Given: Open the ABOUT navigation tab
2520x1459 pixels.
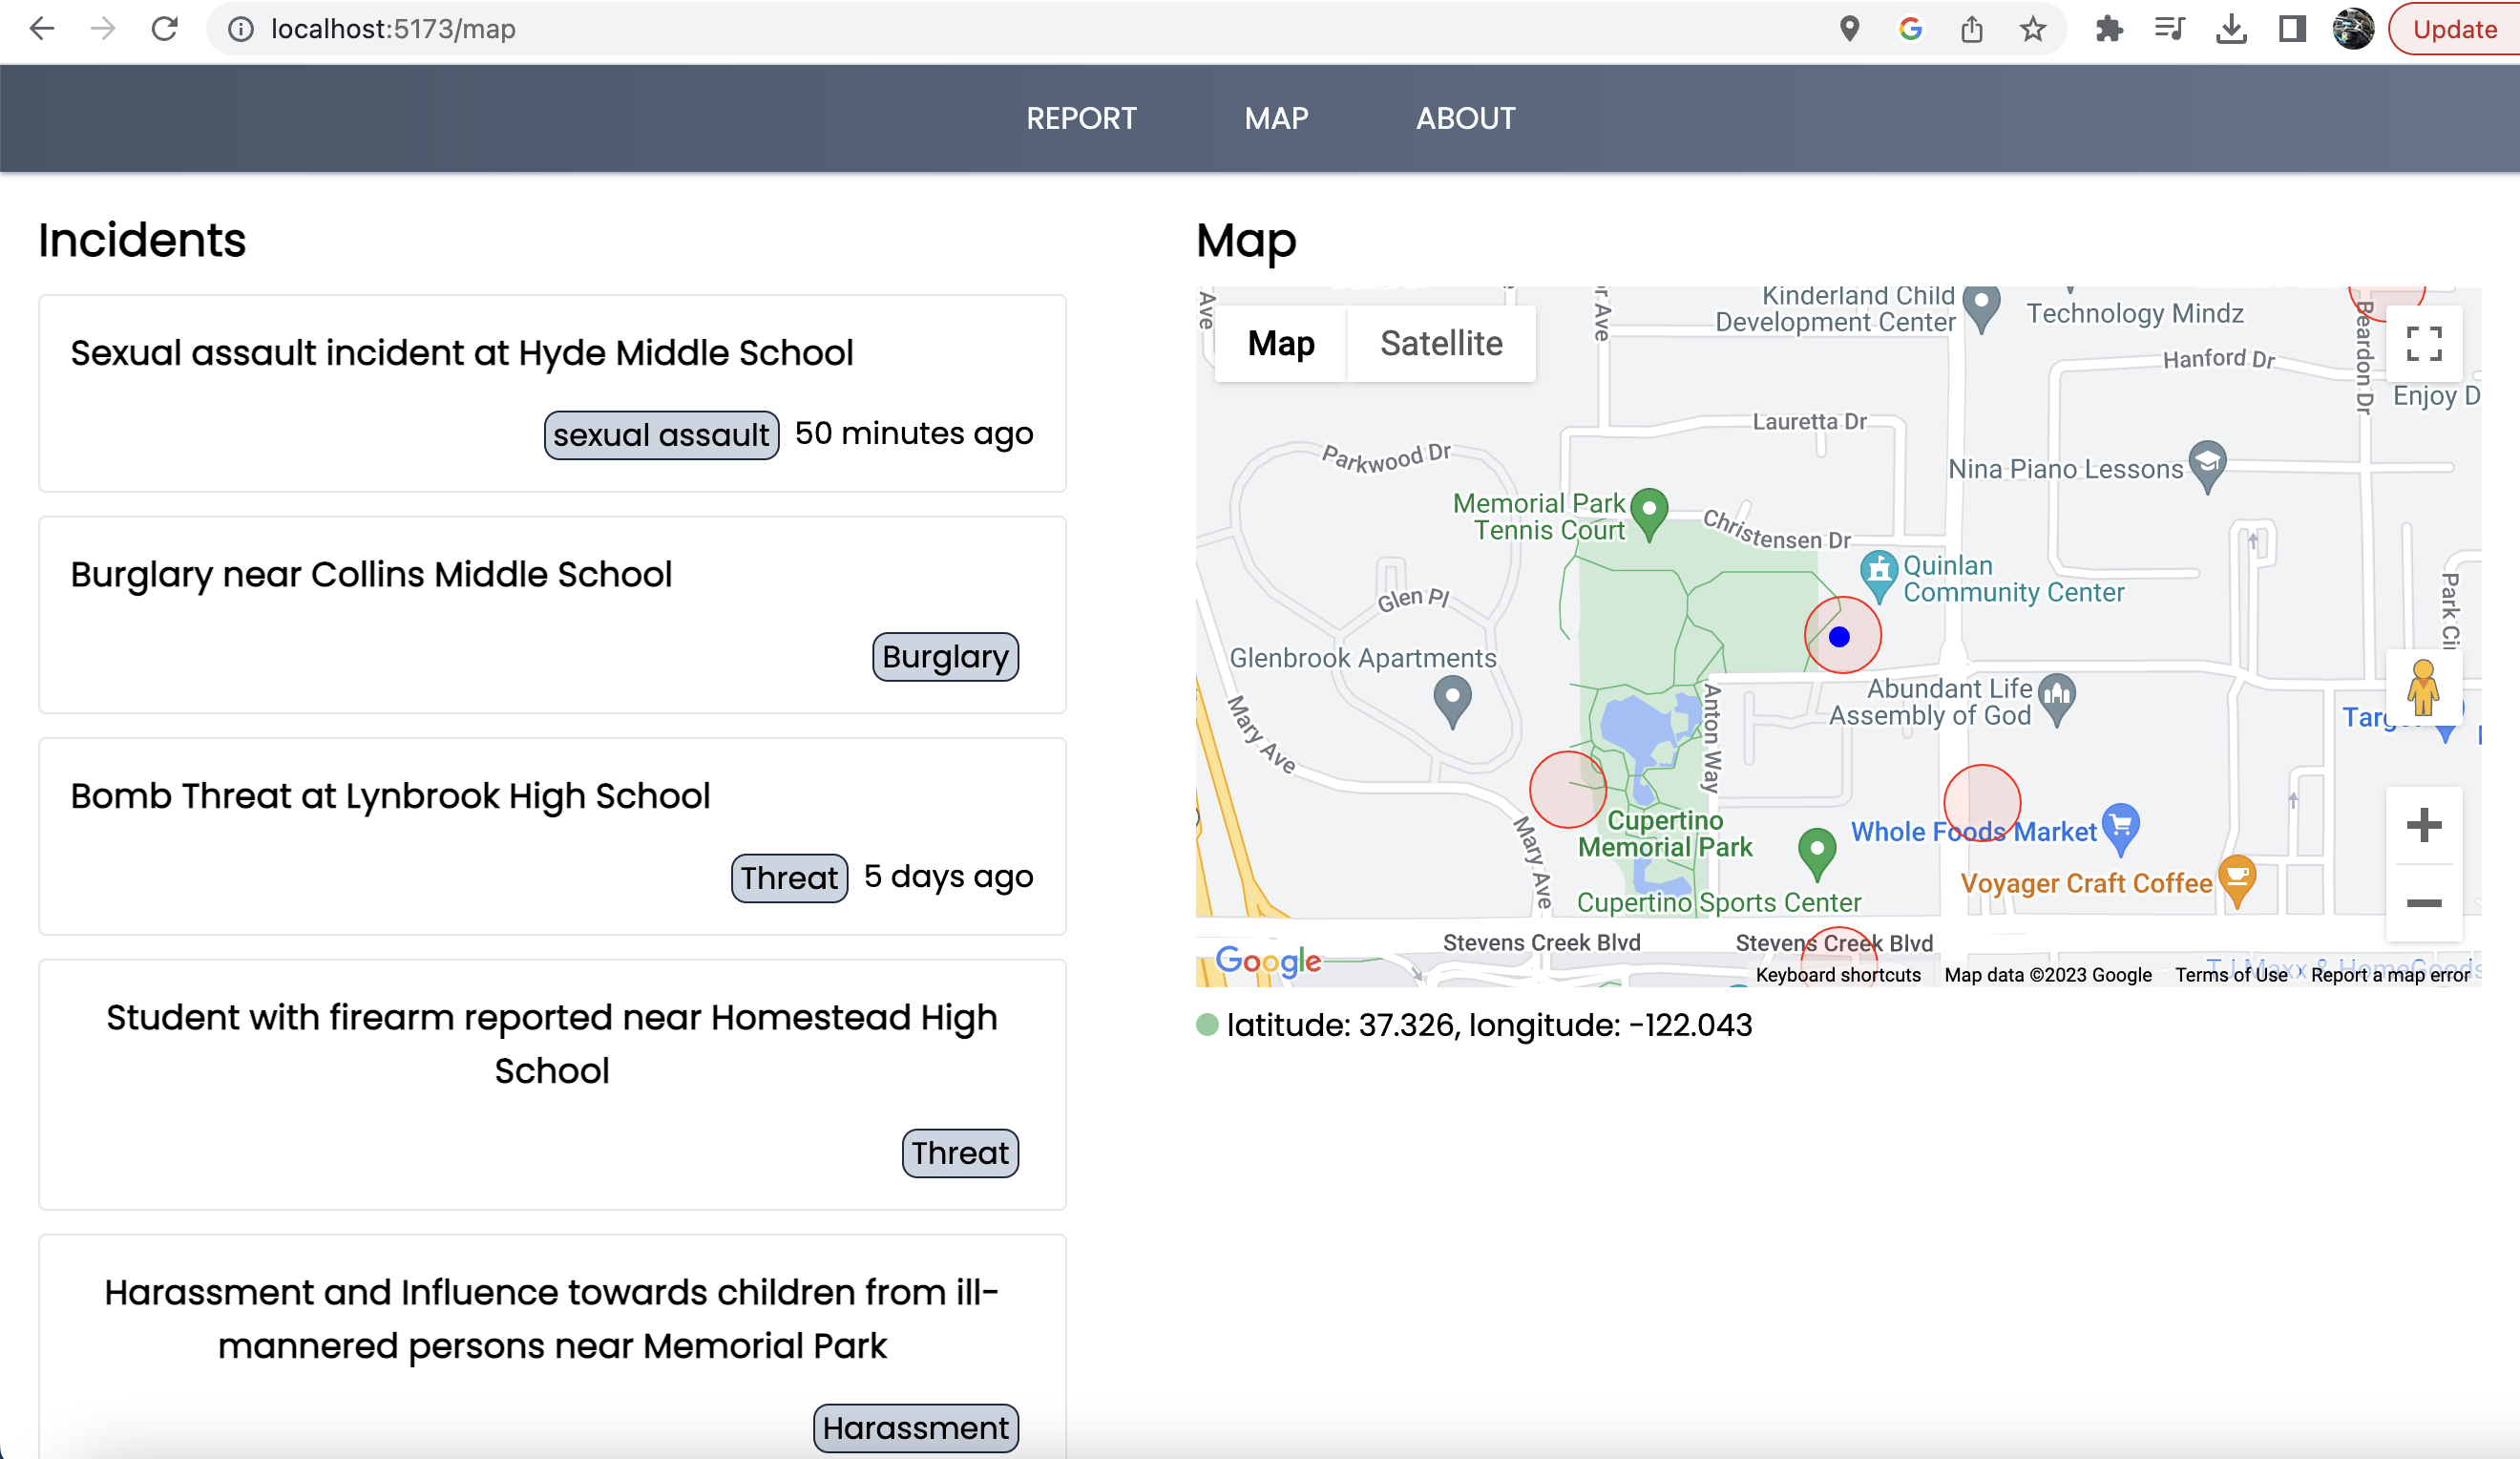Looking at the screenshot, I should coord(1465,118).
